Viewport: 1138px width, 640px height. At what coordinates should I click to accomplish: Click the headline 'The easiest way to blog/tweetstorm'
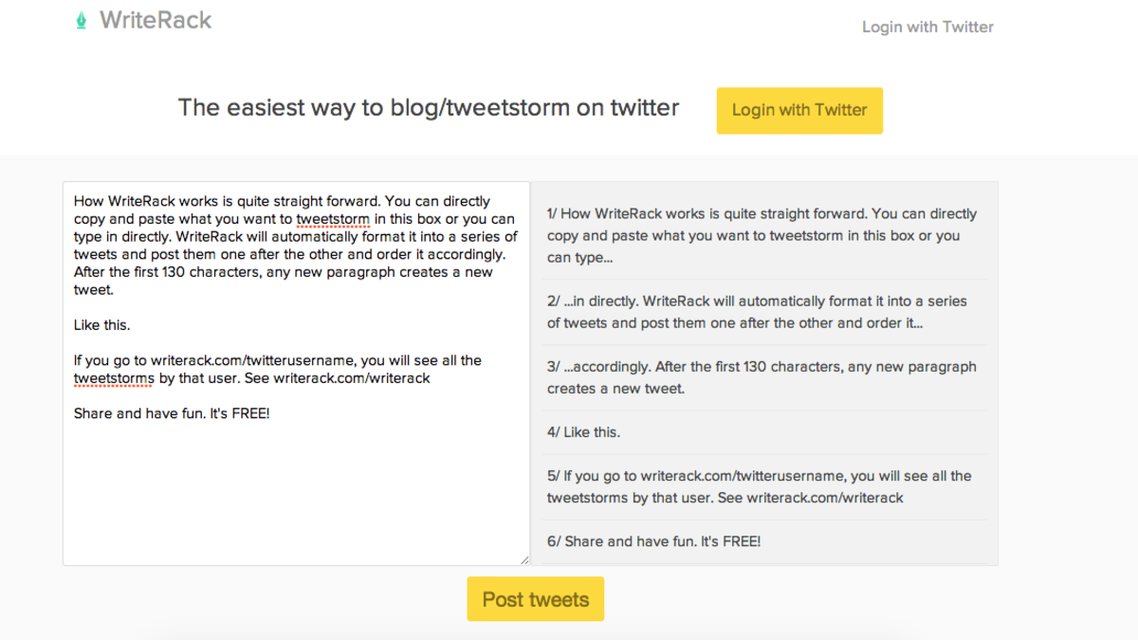pos(428,107)
